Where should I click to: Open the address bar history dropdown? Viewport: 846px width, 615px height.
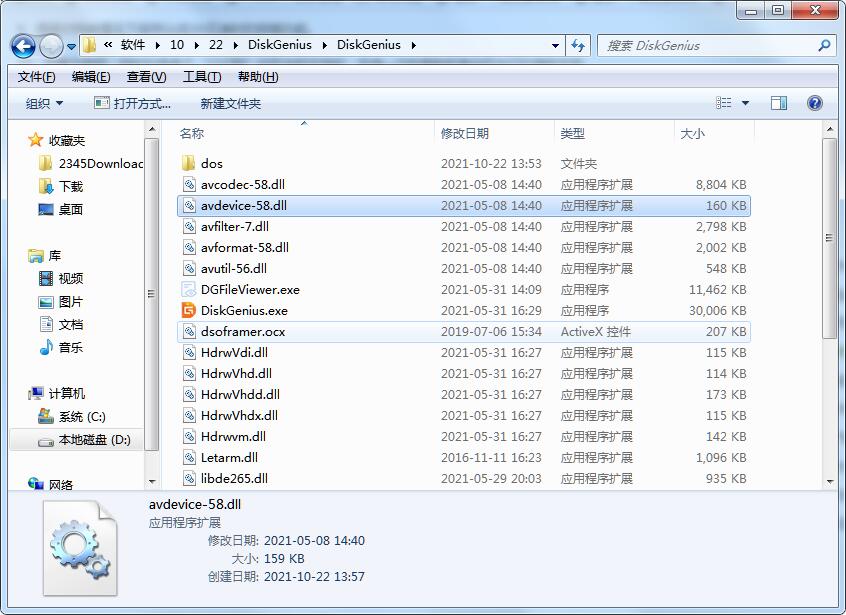coord(555,46)
